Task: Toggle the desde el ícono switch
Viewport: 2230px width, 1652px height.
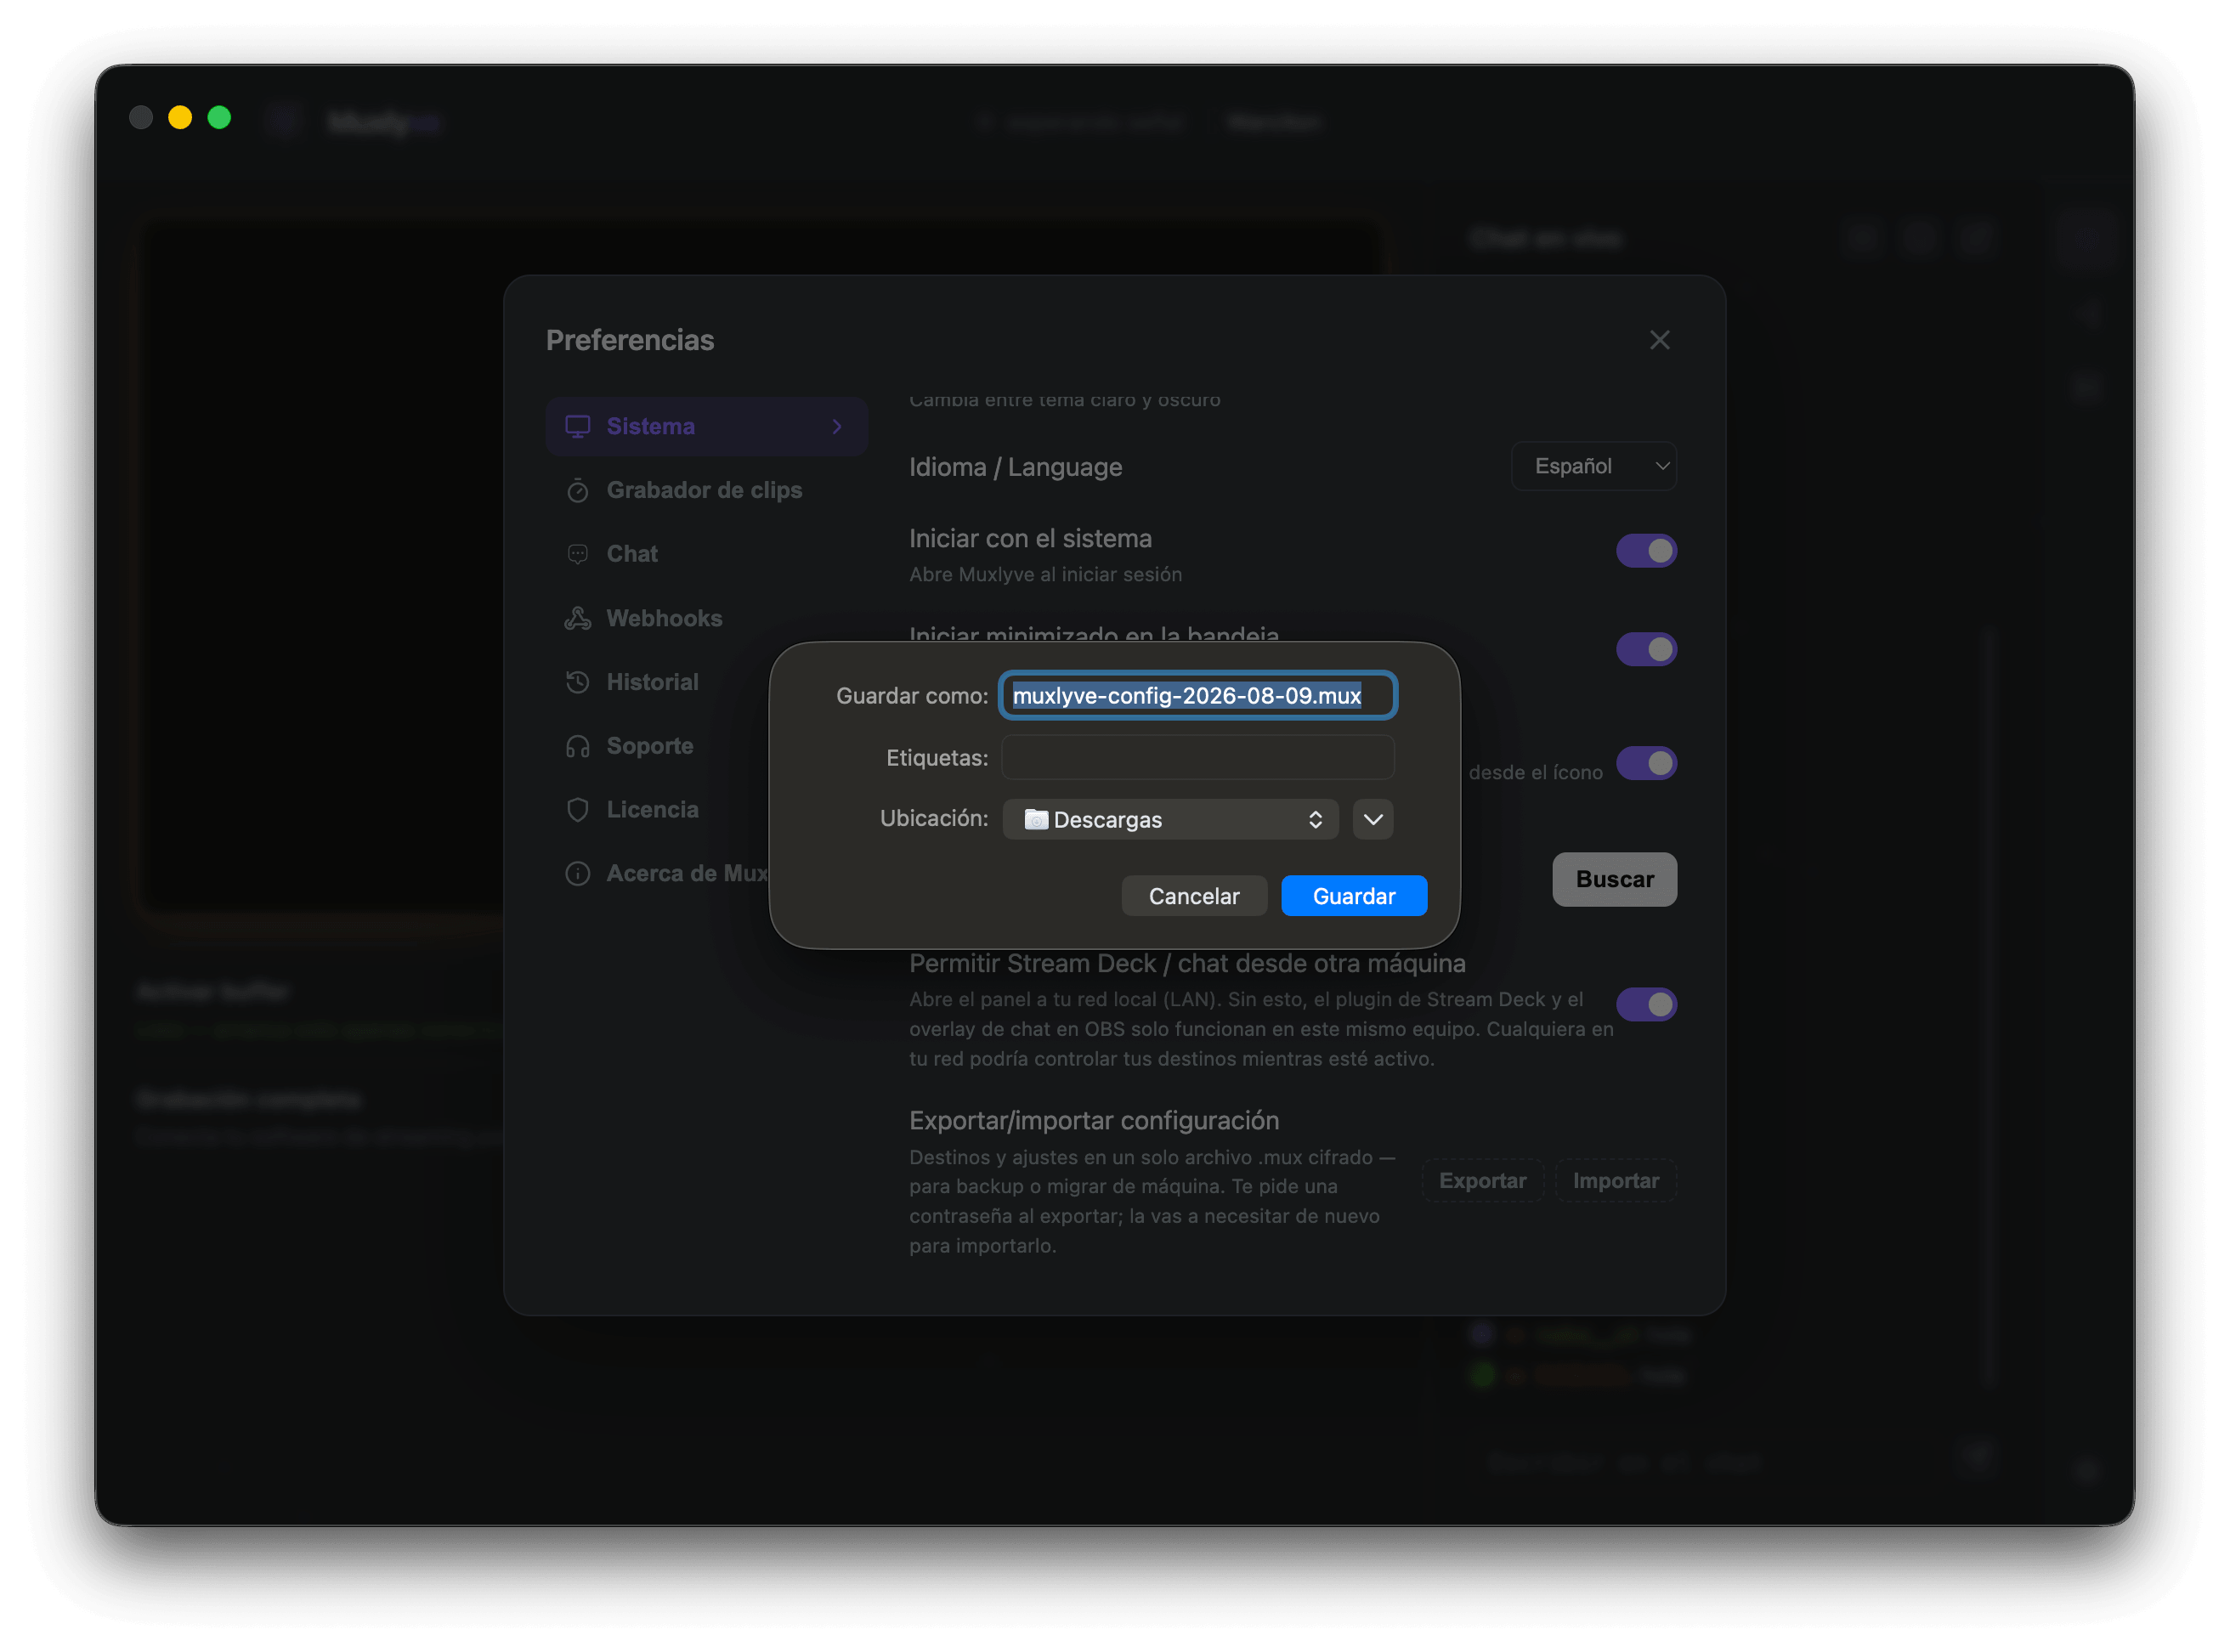Action: click(1646, 763)
